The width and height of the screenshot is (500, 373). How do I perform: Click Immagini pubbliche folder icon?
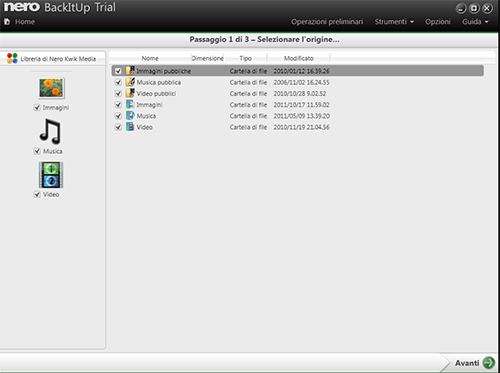pyautogui.click(x=130, y=71)
